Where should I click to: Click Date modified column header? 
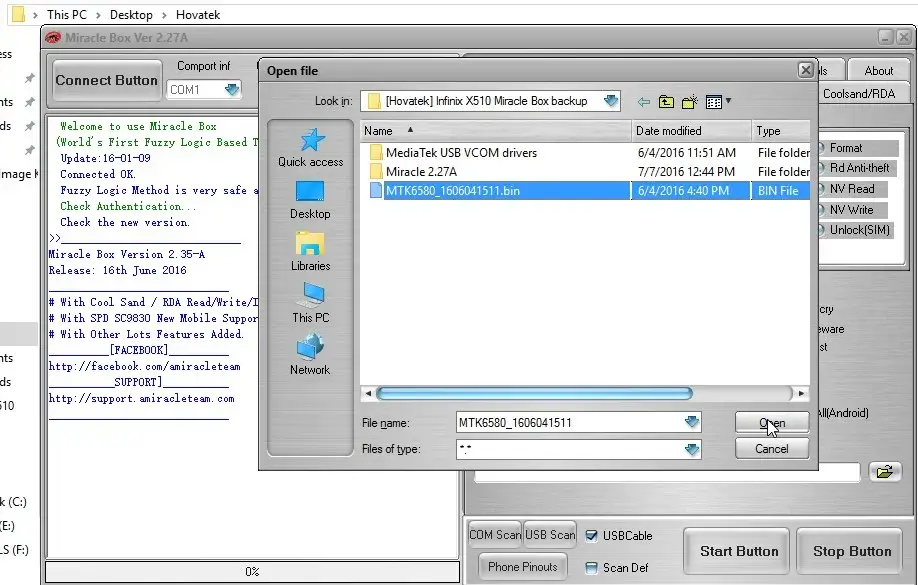692,131
